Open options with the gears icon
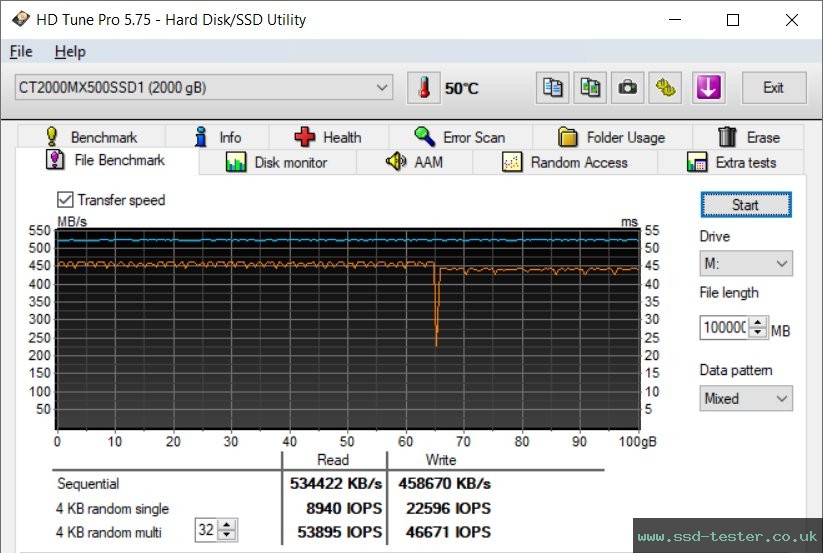The width and height of the screenshot is (823, 553). click(x=665, y=88)
